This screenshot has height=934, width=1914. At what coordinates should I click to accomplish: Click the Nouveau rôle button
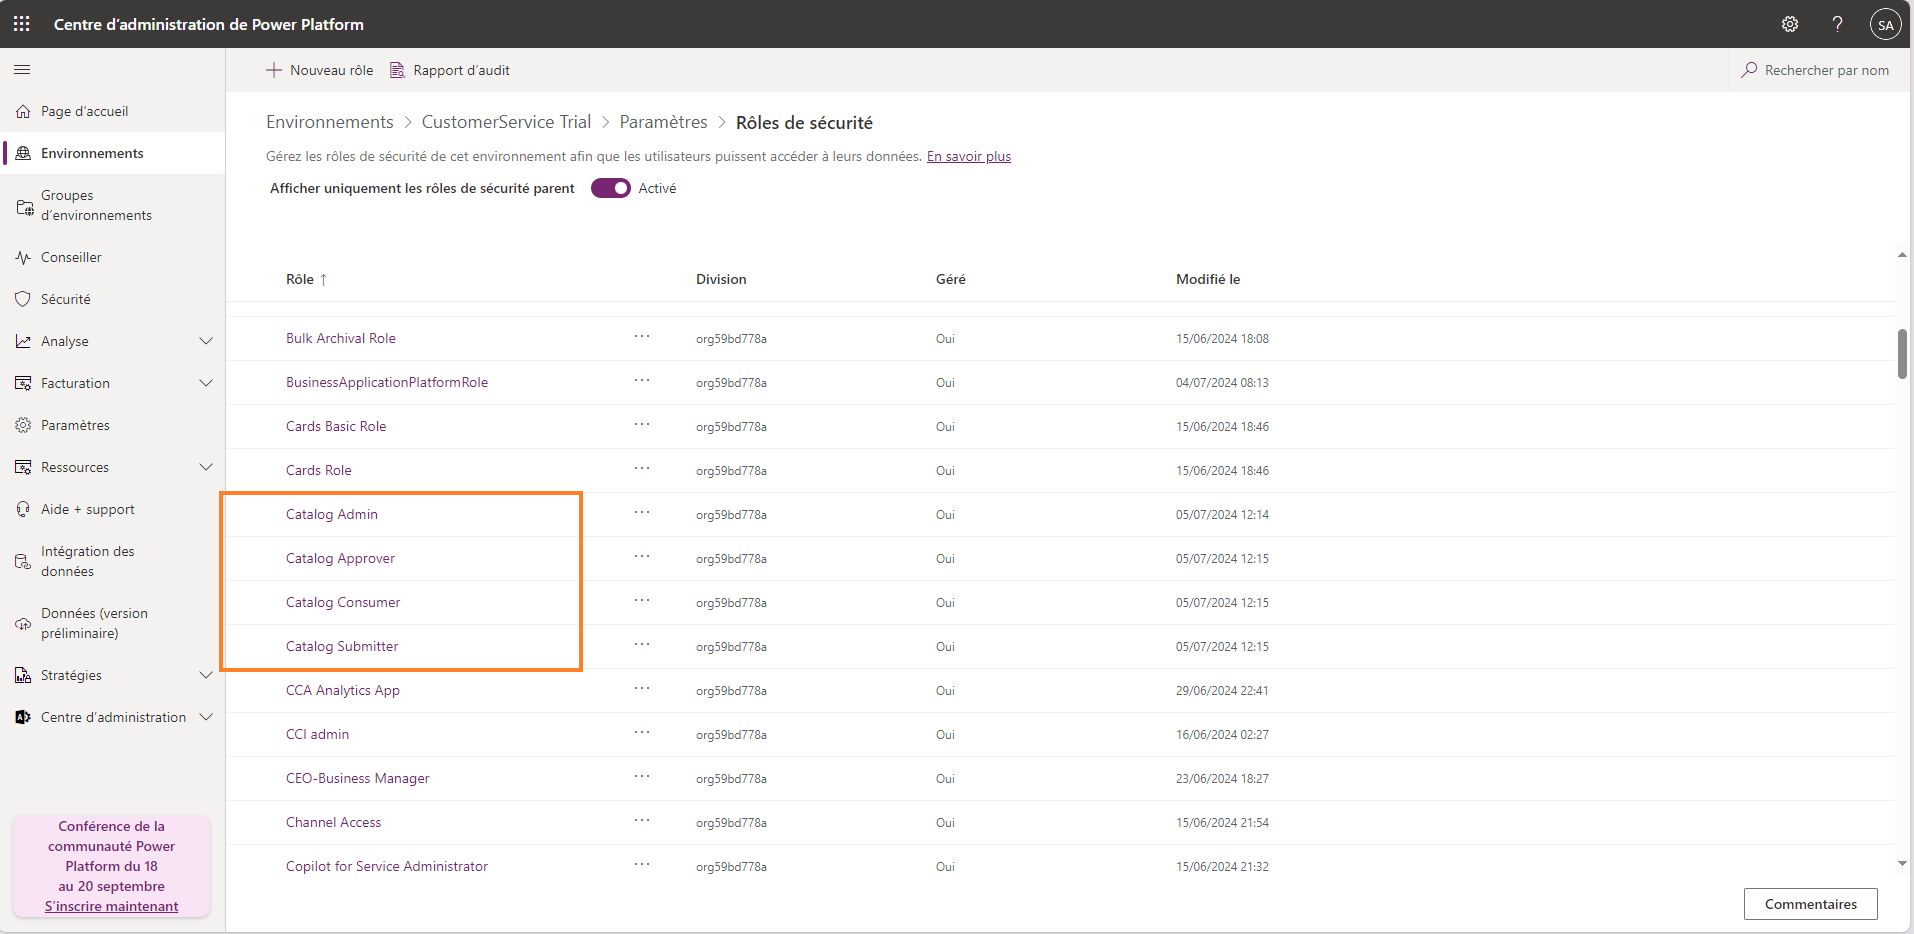319,70
